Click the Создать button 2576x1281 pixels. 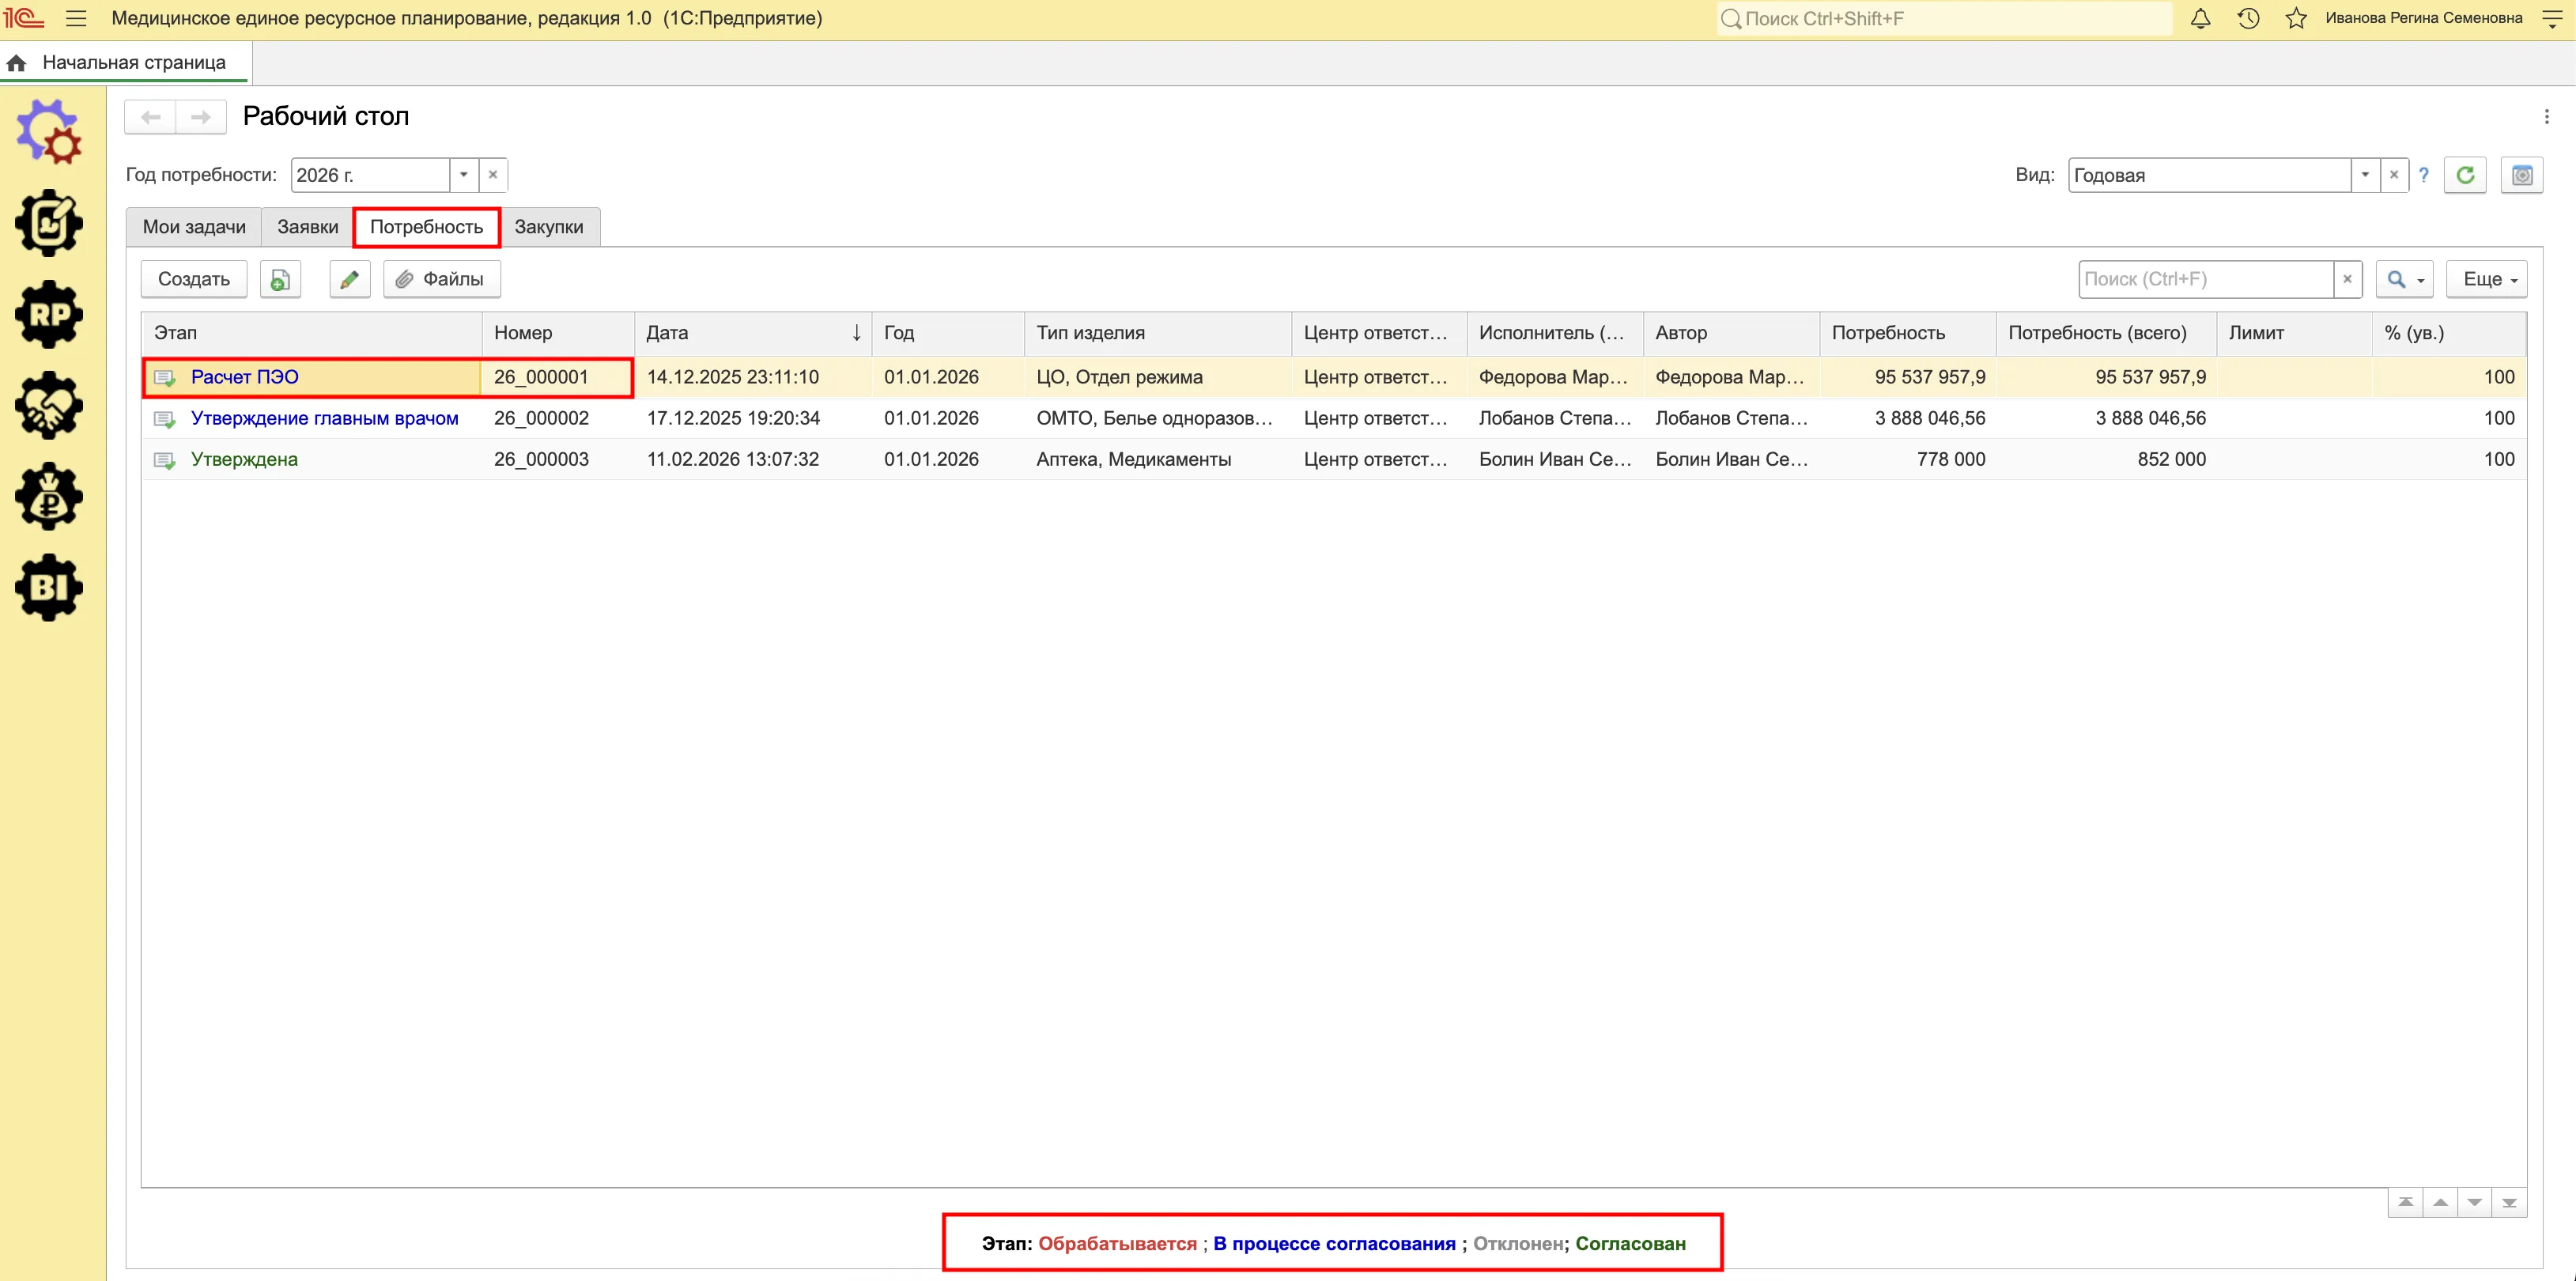pos(194,279)
